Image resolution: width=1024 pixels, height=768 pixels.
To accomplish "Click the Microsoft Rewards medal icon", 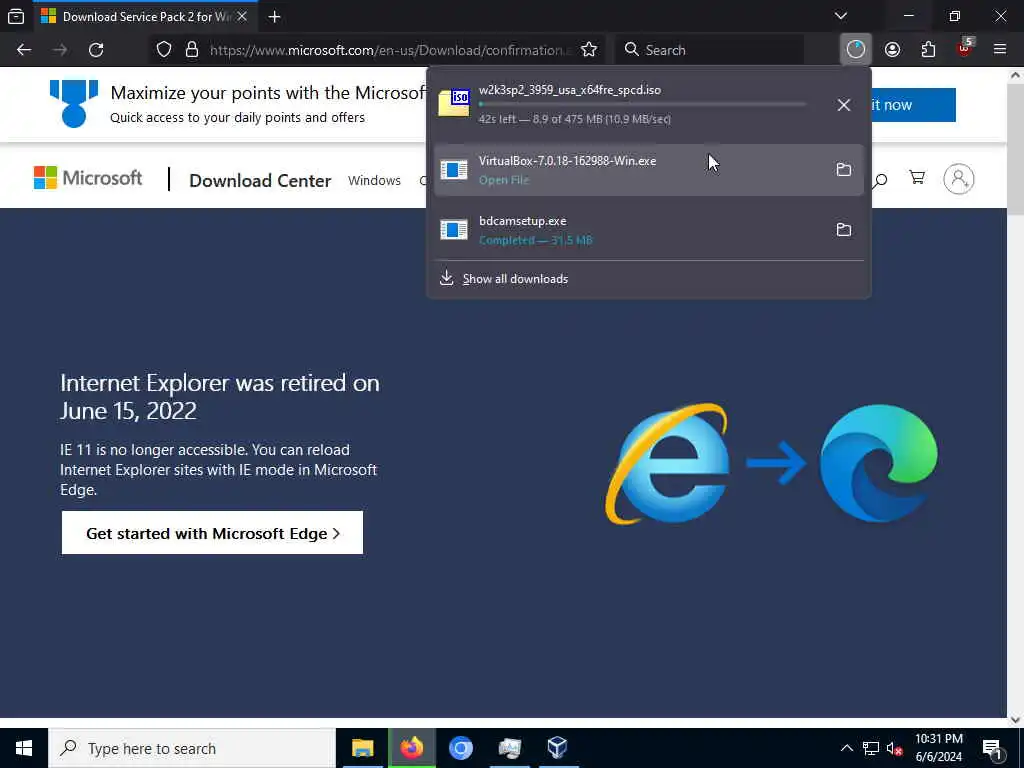I will 74,103.
